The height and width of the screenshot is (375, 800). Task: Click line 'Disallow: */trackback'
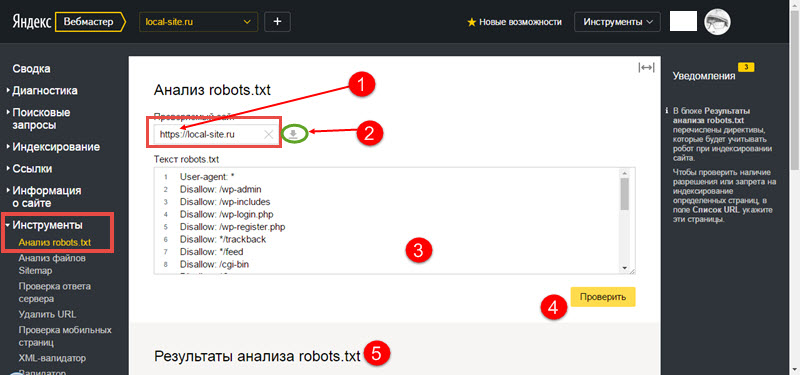(223, 239)
